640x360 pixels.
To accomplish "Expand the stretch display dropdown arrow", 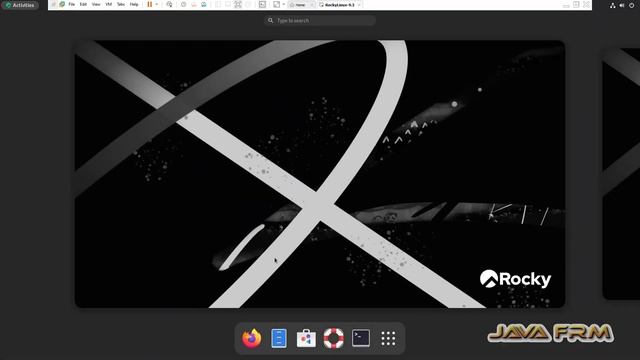I will (x=284, y=4).
